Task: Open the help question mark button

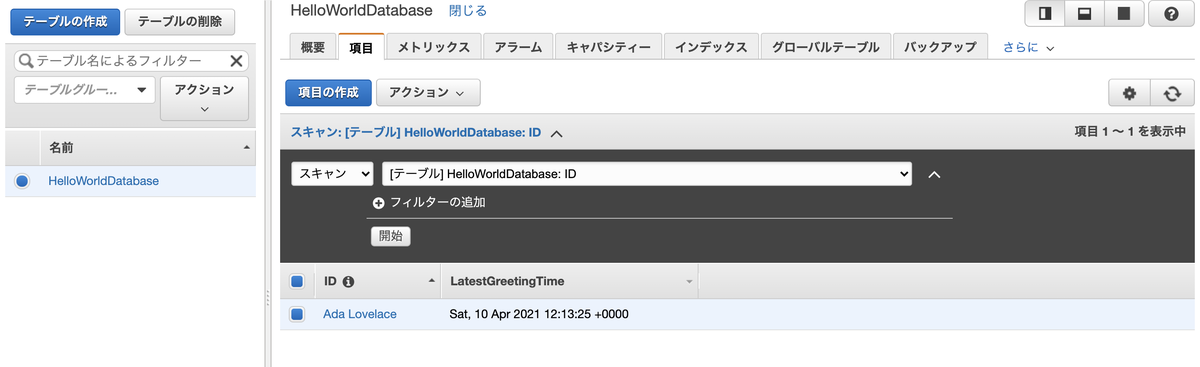Action: click(1171, 14)
